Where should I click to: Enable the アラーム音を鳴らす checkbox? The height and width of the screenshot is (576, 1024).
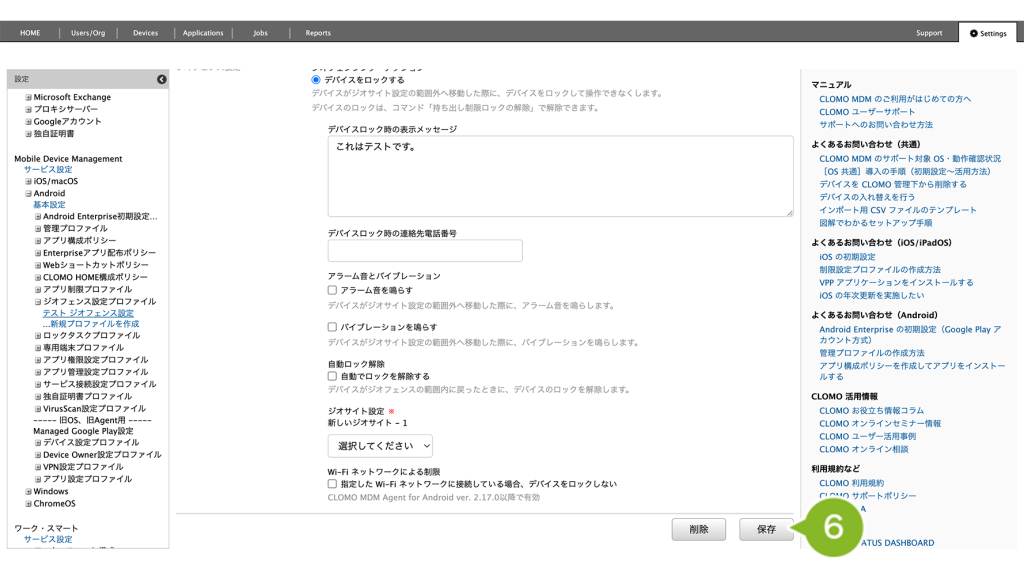coord(333,290)
